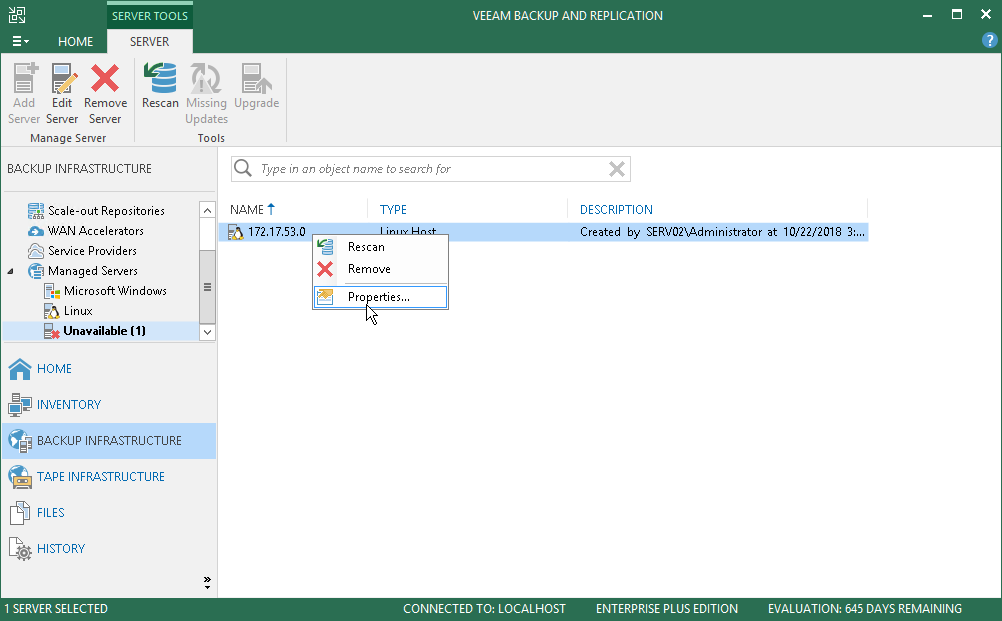Click the Tape Infrastructure icon
Viewport: 1002px width, 621px height.
(x=20, y=477)
